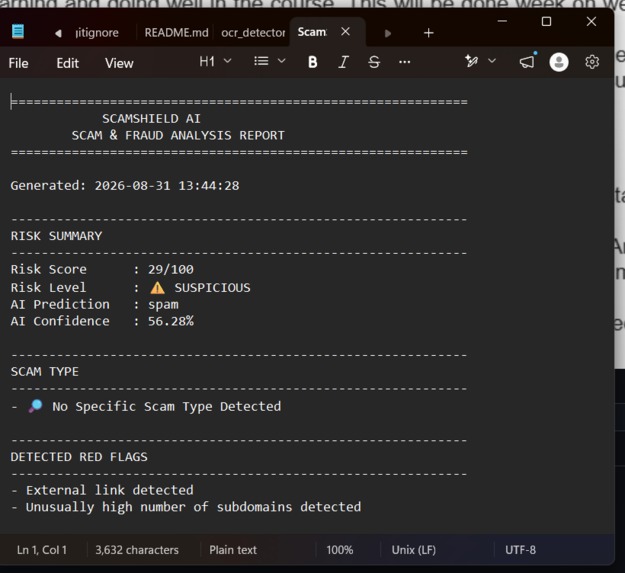
Task: Click the SCAMSHIELD AI title line
Action: (151, 118)
